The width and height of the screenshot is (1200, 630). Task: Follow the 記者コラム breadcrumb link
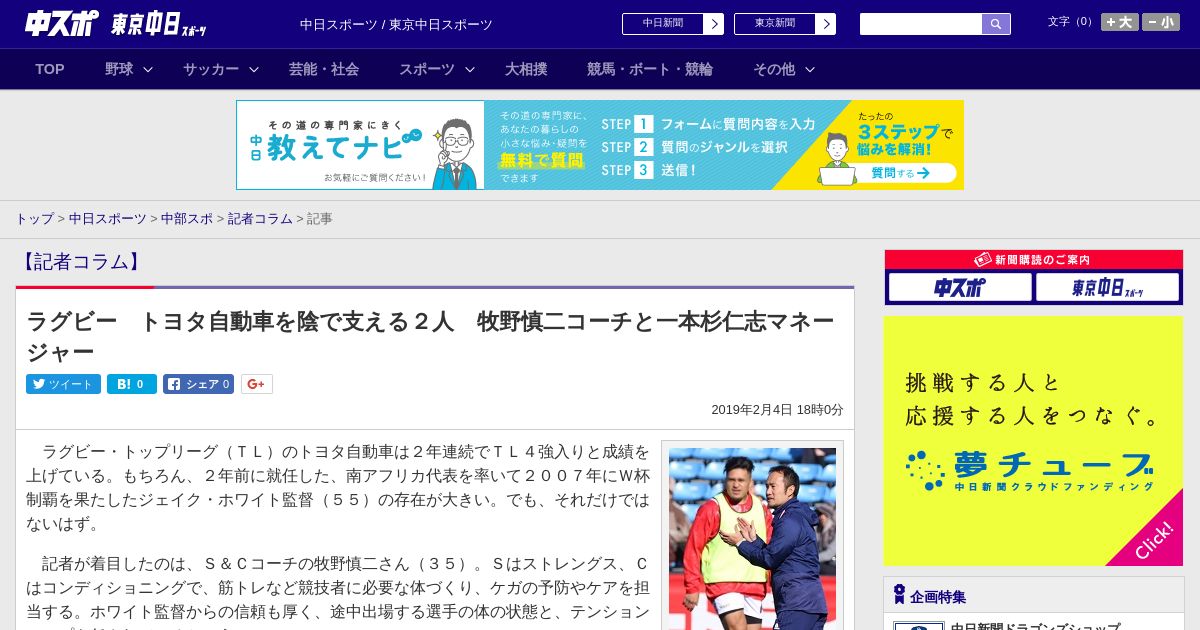260,218
